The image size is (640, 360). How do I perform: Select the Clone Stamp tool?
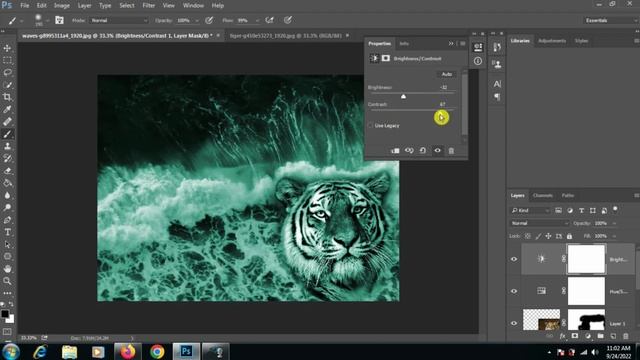click(7, 146)
